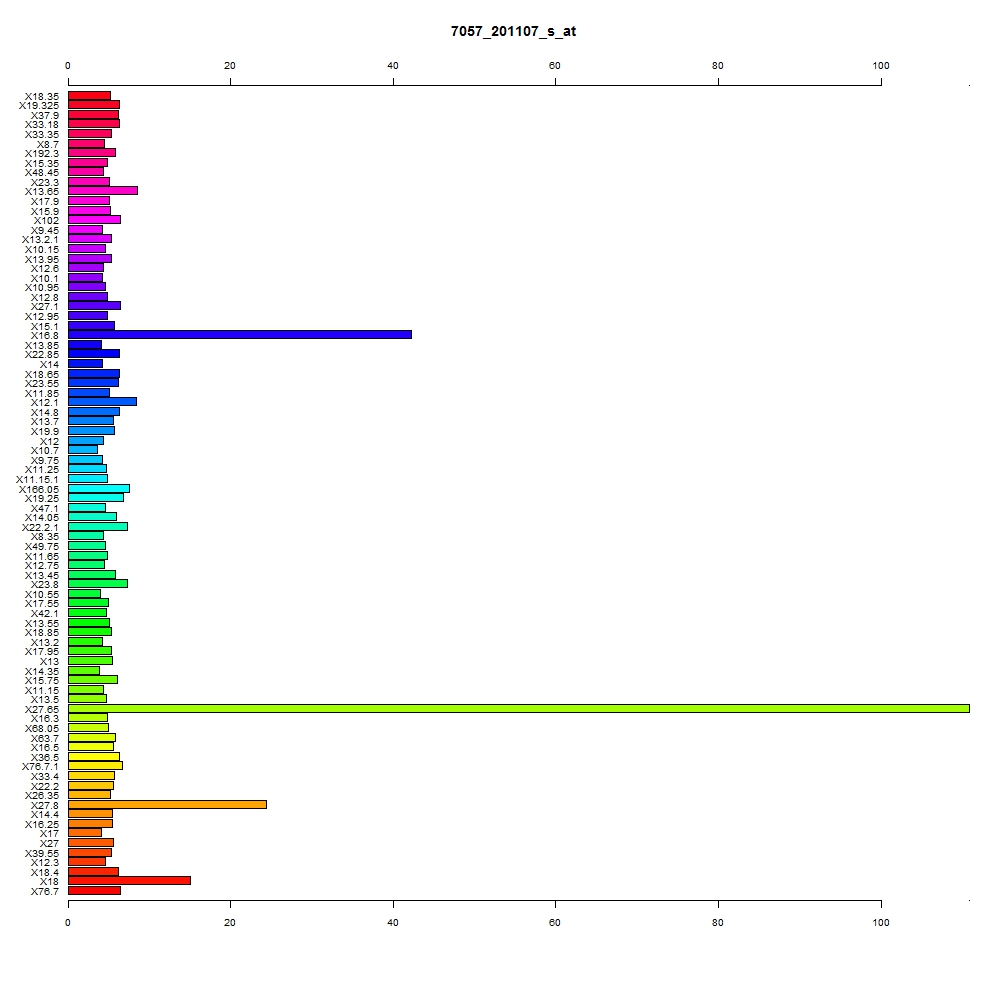Click tick label 40 on top axis
Screen dimensions: 1000x1000
click(393, 66)
